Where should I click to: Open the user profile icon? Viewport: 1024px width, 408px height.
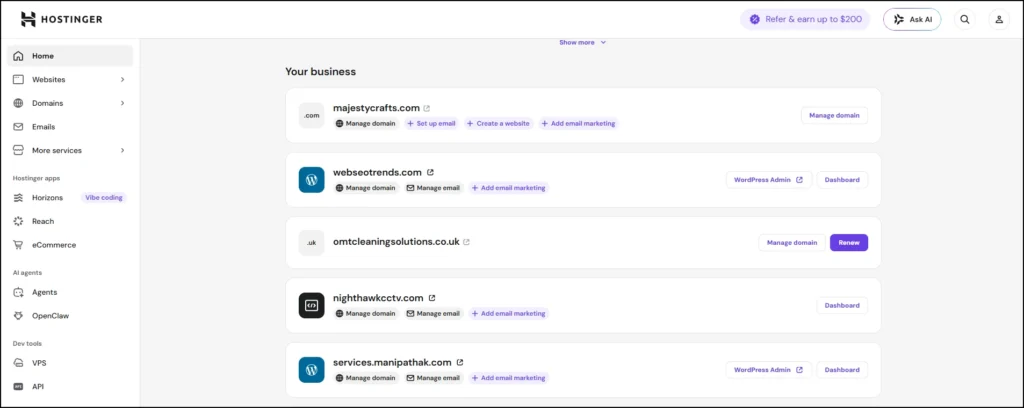point(999,20)
